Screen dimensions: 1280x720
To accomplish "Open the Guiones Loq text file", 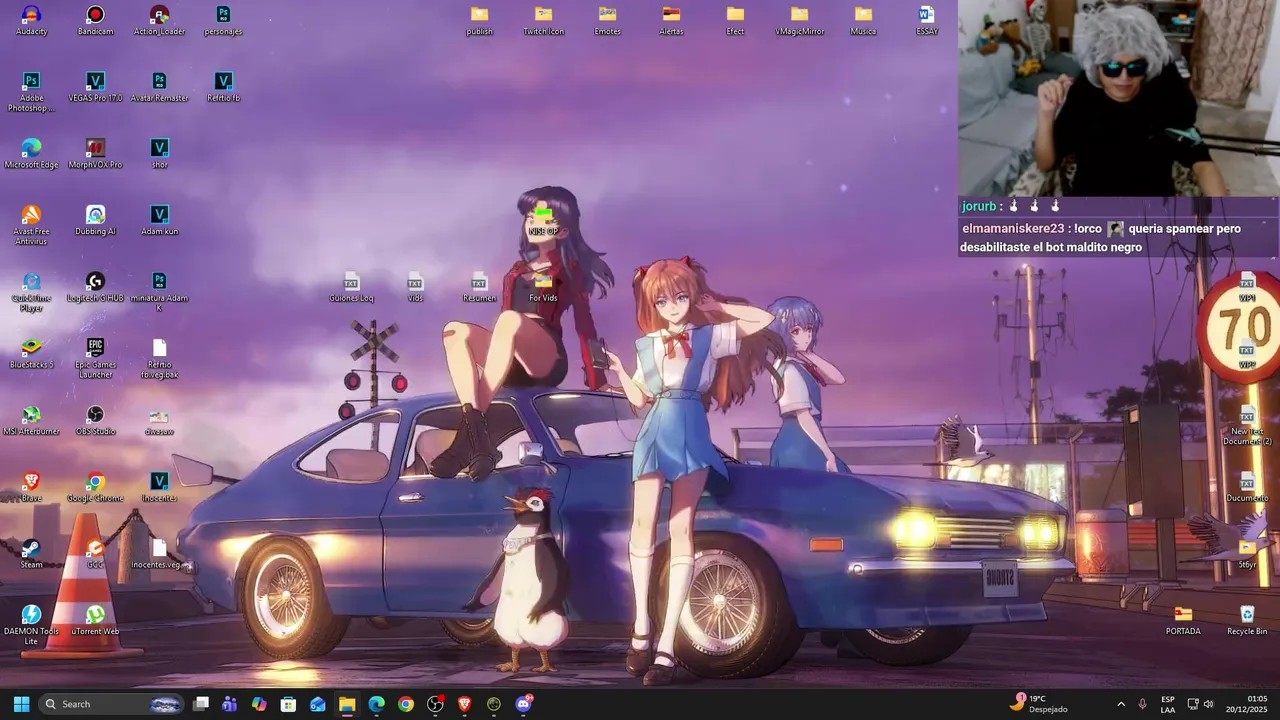I will tap(351, 287).
